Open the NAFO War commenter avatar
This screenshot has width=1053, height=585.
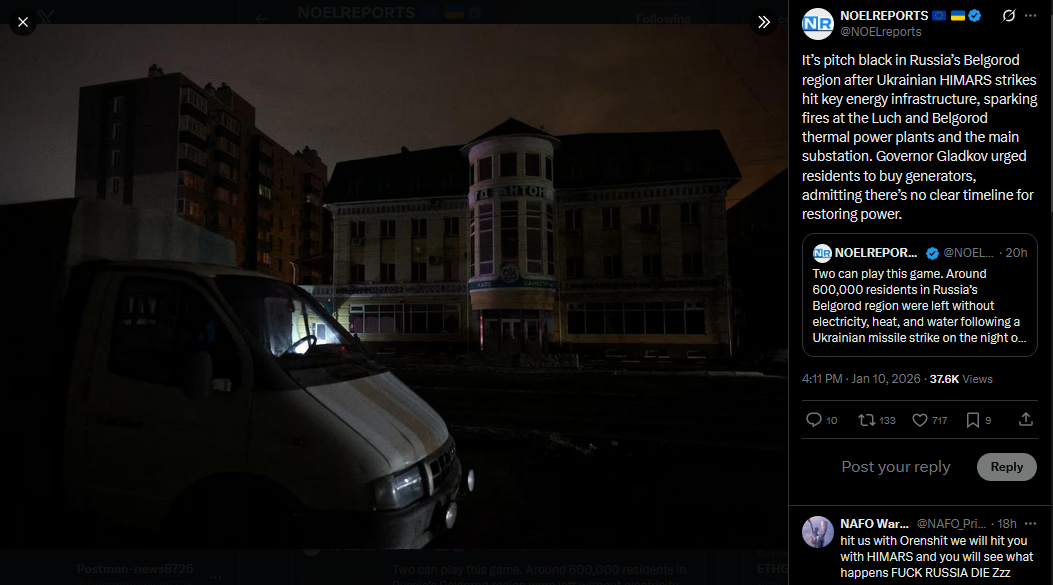click(817, 532)
